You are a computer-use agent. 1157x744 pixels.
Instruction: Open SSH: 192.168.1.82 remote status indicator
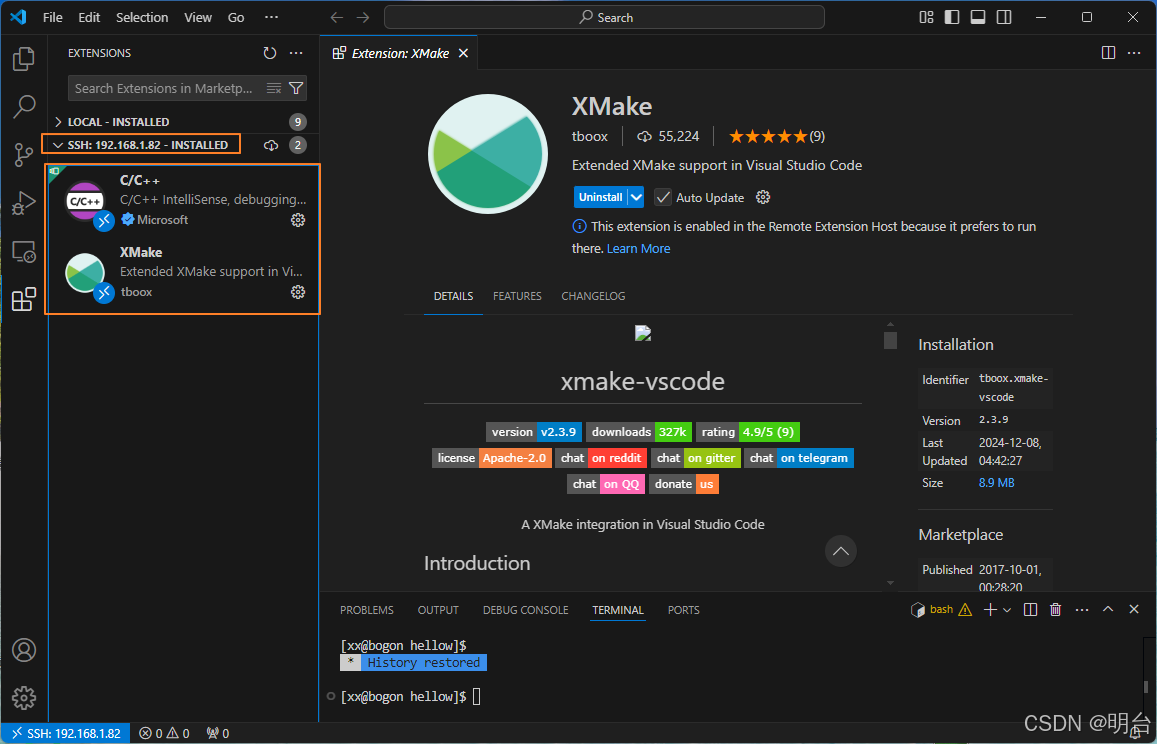(x=66, y=733)
